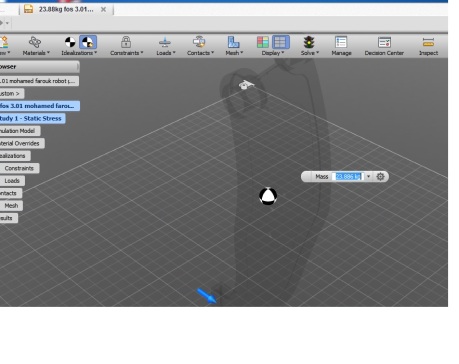
Task: Select the Constraints browser tree node
Action: 19,168
